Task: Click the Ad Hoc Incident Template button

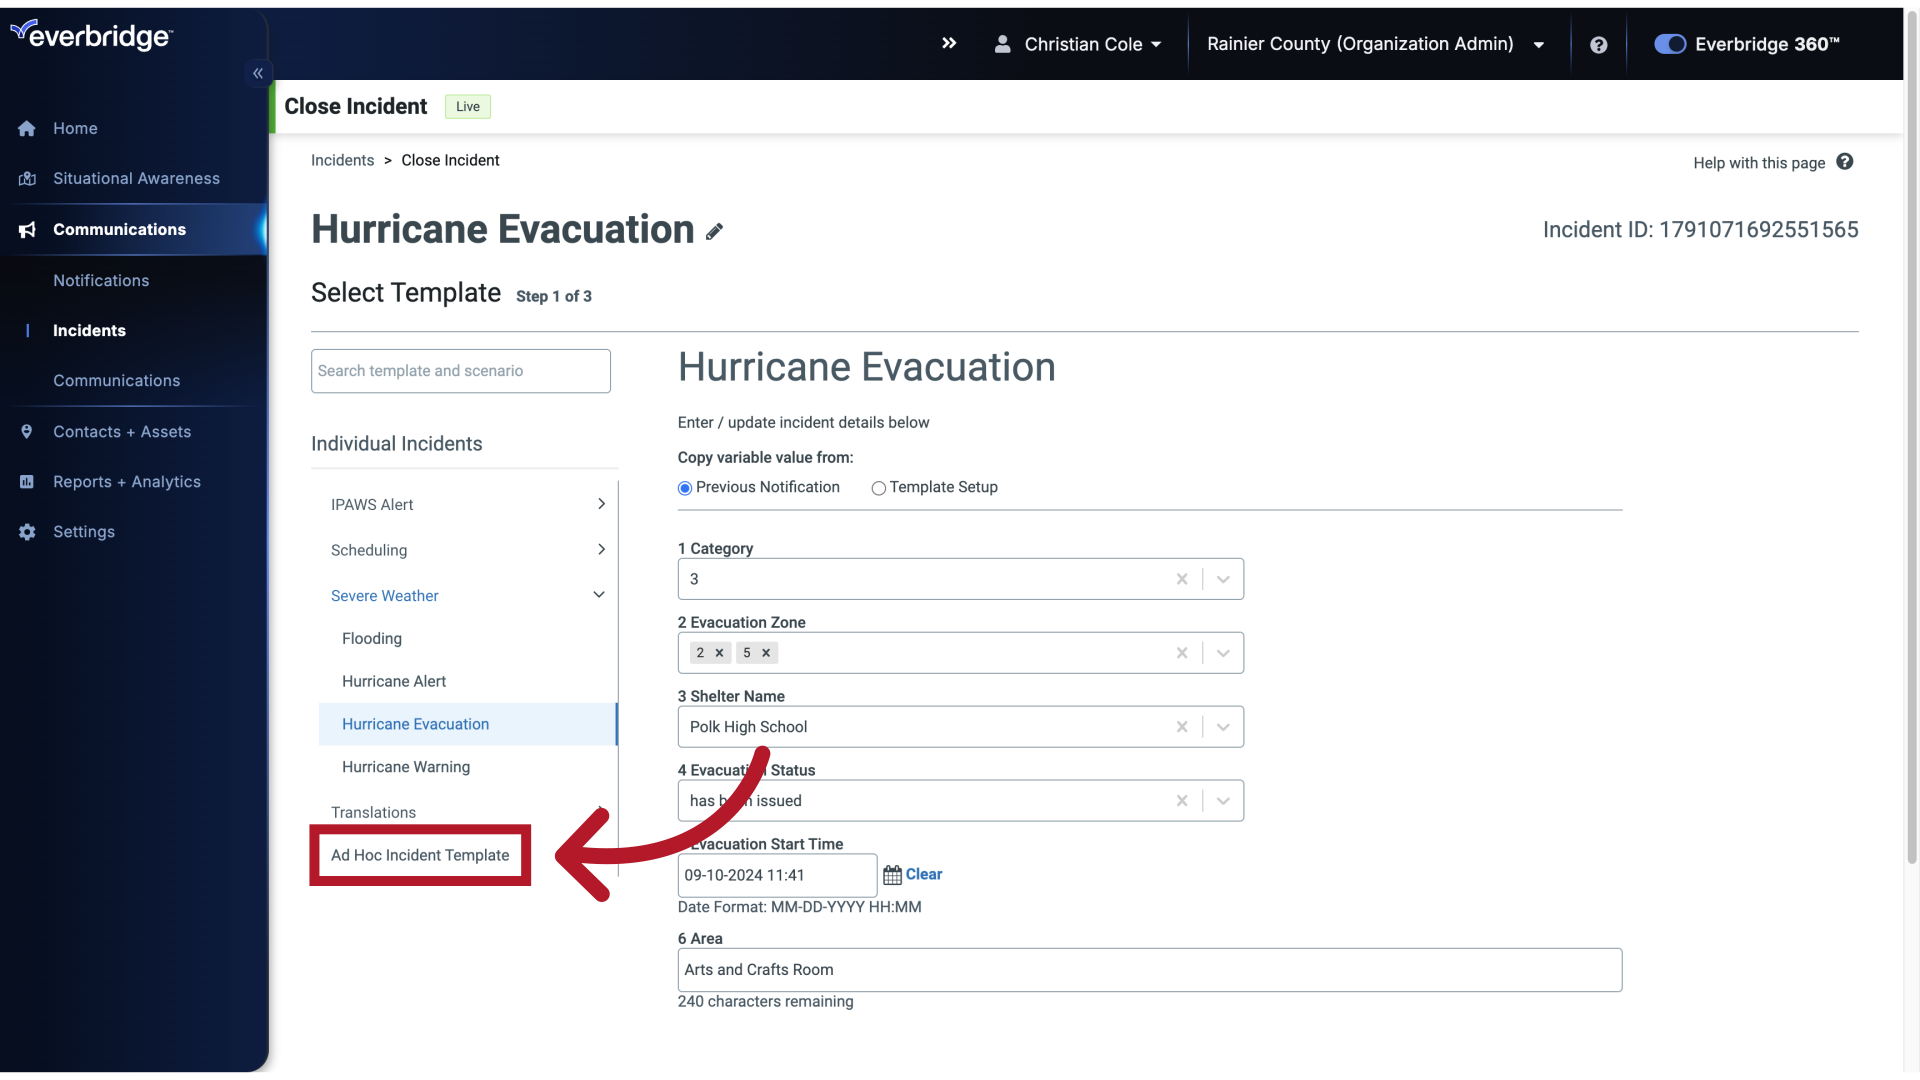Action: coord(419,855)
